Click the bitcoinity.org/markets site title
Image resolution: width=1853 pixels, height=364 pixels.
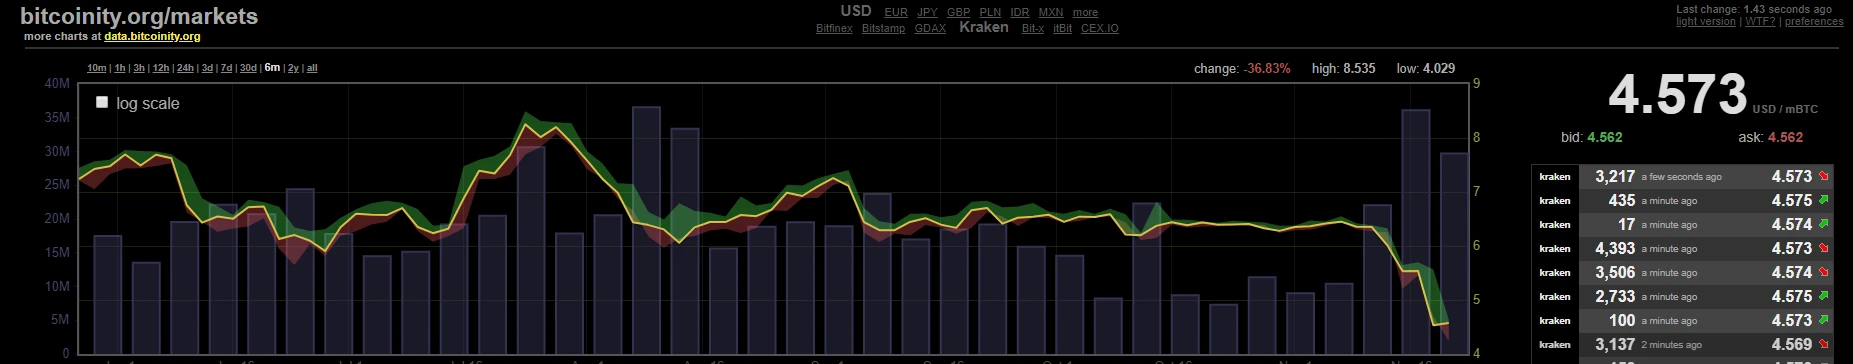point(139,16)
